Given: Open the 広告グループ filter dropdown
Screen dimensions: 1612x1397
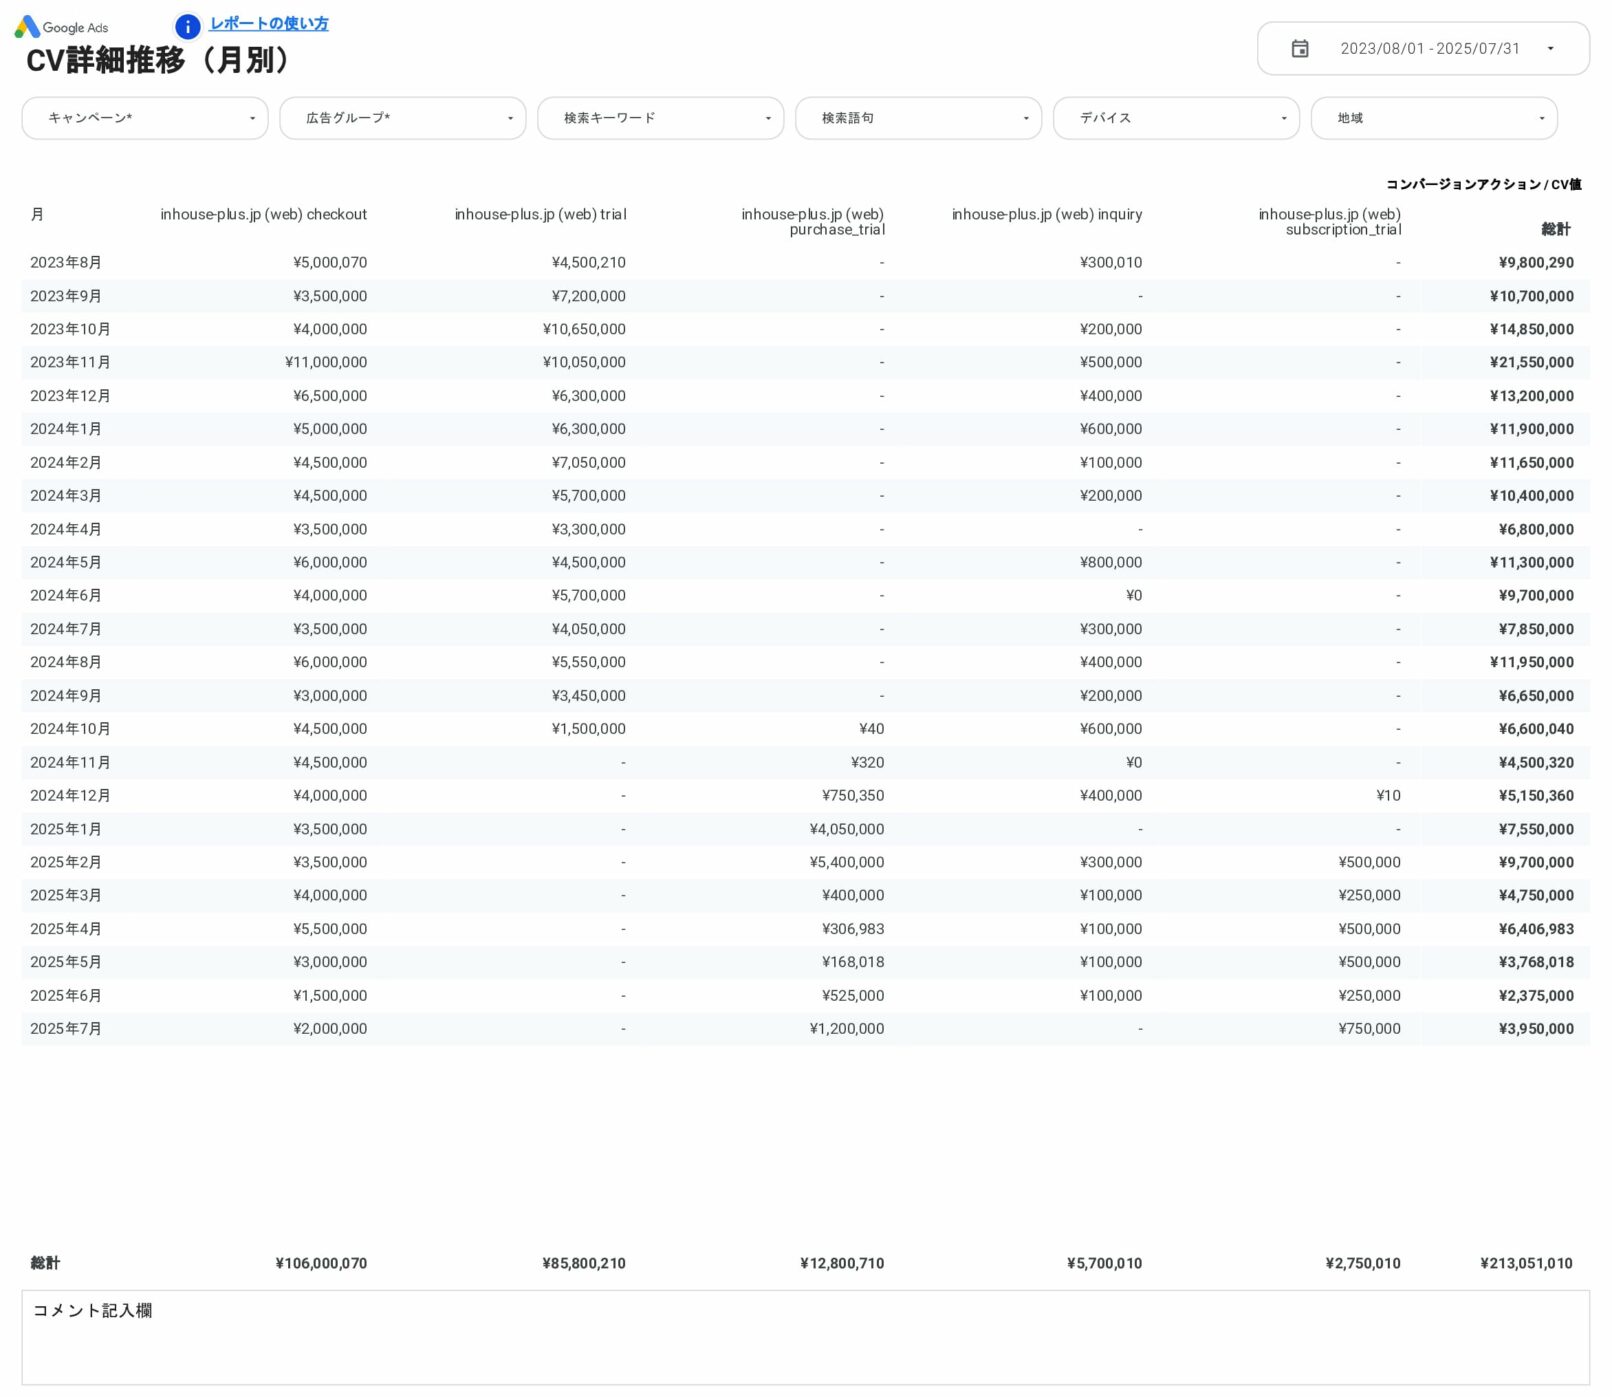Looking at the screenshot, I should point(402,118).
